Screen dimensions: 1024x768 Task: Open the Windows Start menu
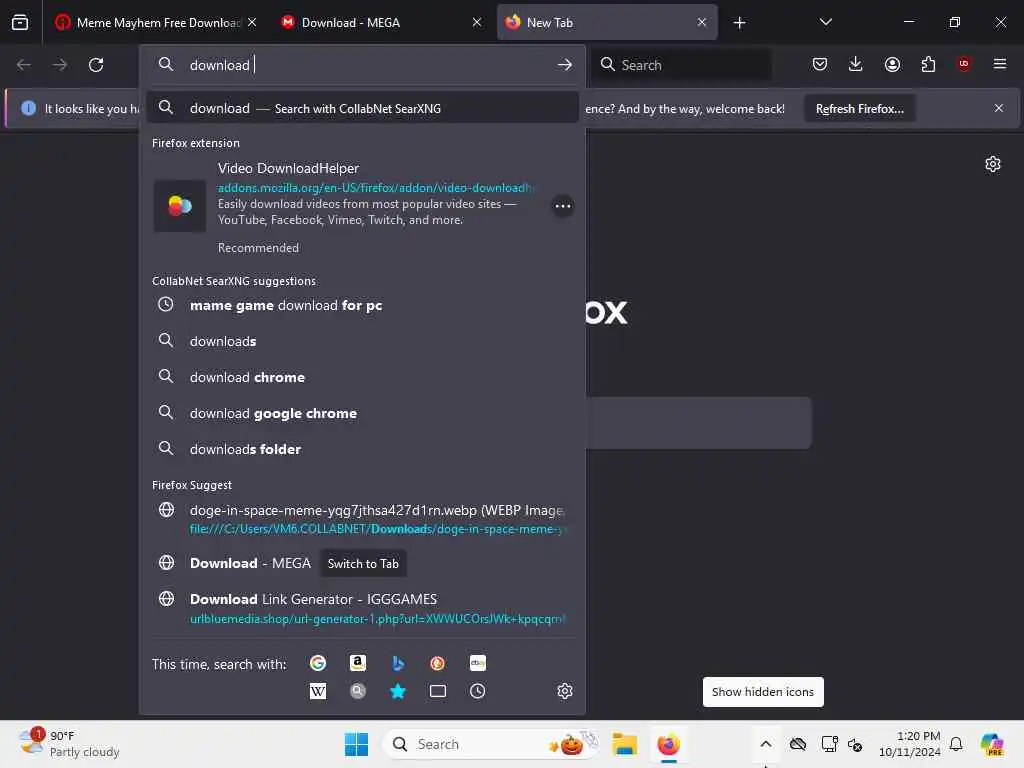point(357,744)
